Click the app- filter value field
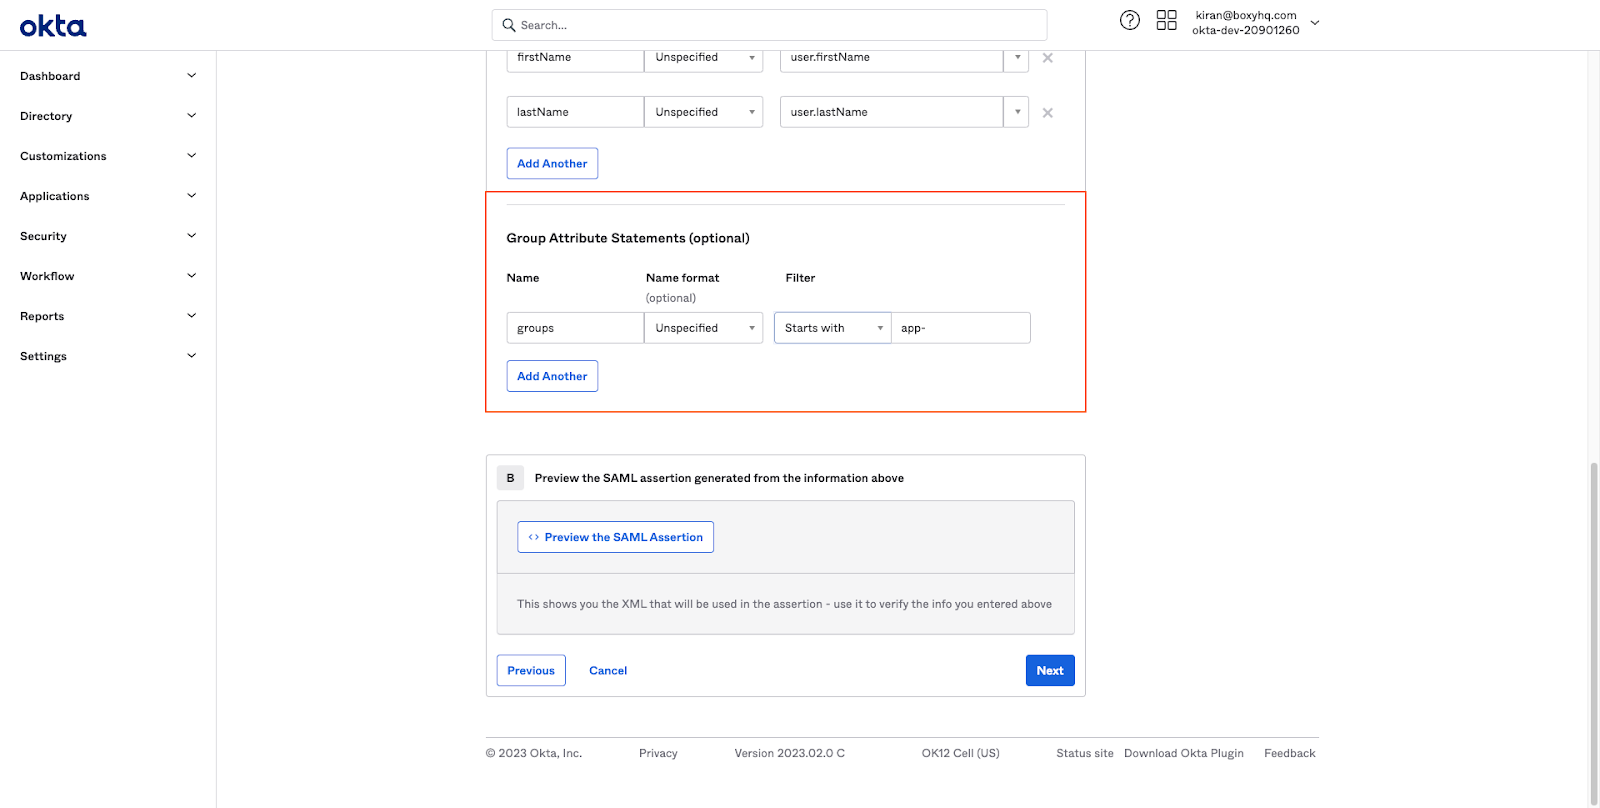Image resolution: width=1600 pixels, height=808 pixels. [x=961, y=328]
